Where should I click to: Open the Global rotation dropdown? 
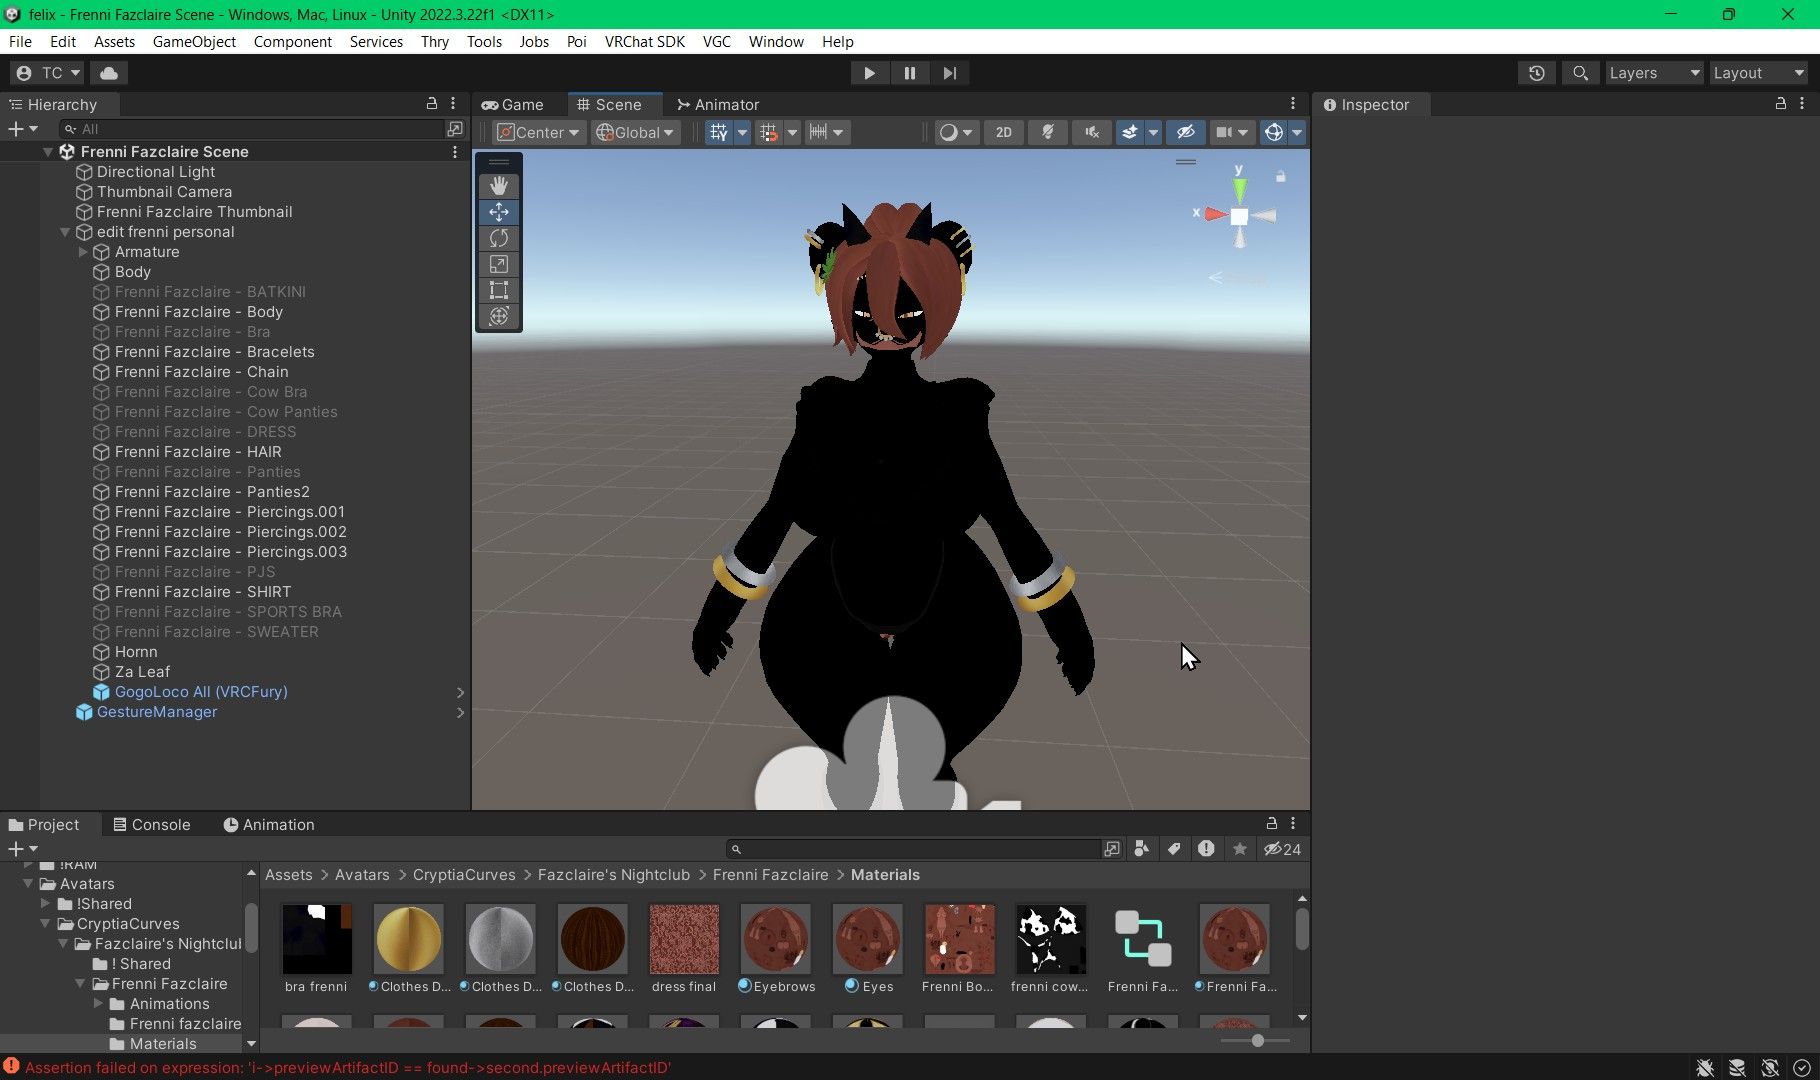click(635, 133)
